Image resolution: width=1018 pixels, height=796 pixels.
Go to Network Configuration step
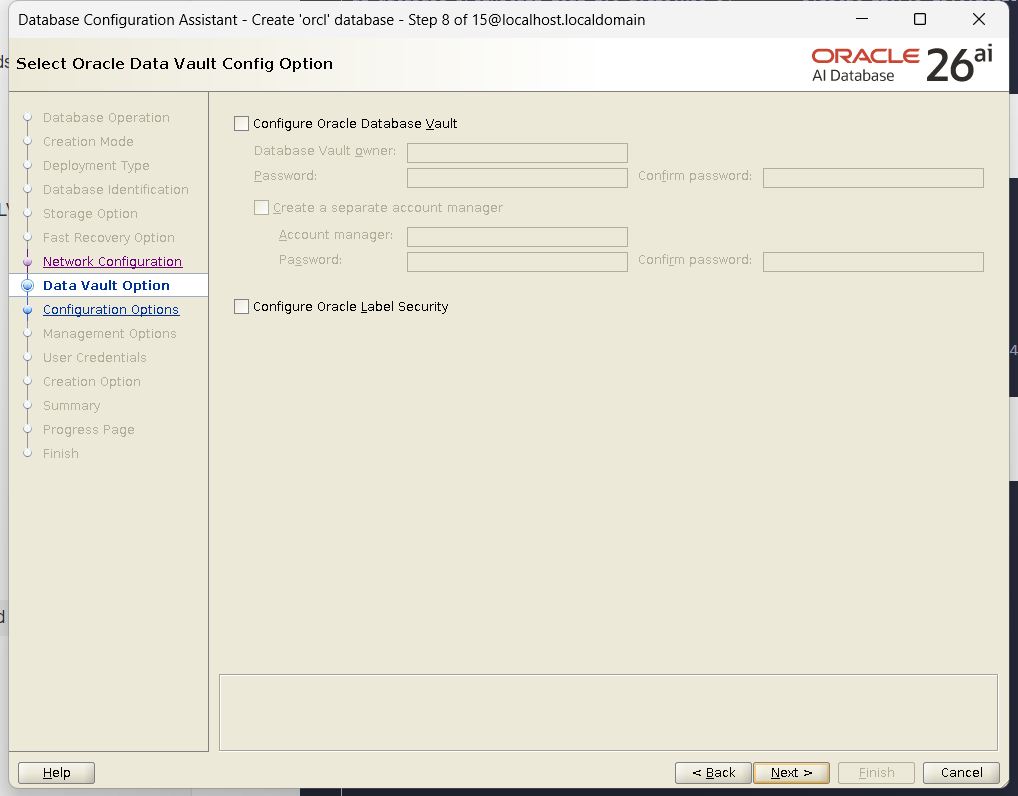[x=112, y=262]
